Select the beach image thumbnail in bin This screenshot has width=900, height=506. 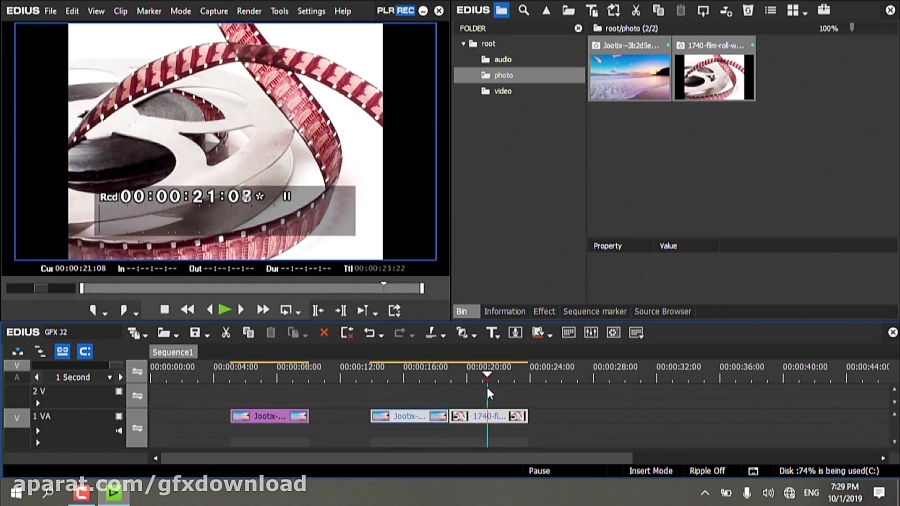coord(629,75)
